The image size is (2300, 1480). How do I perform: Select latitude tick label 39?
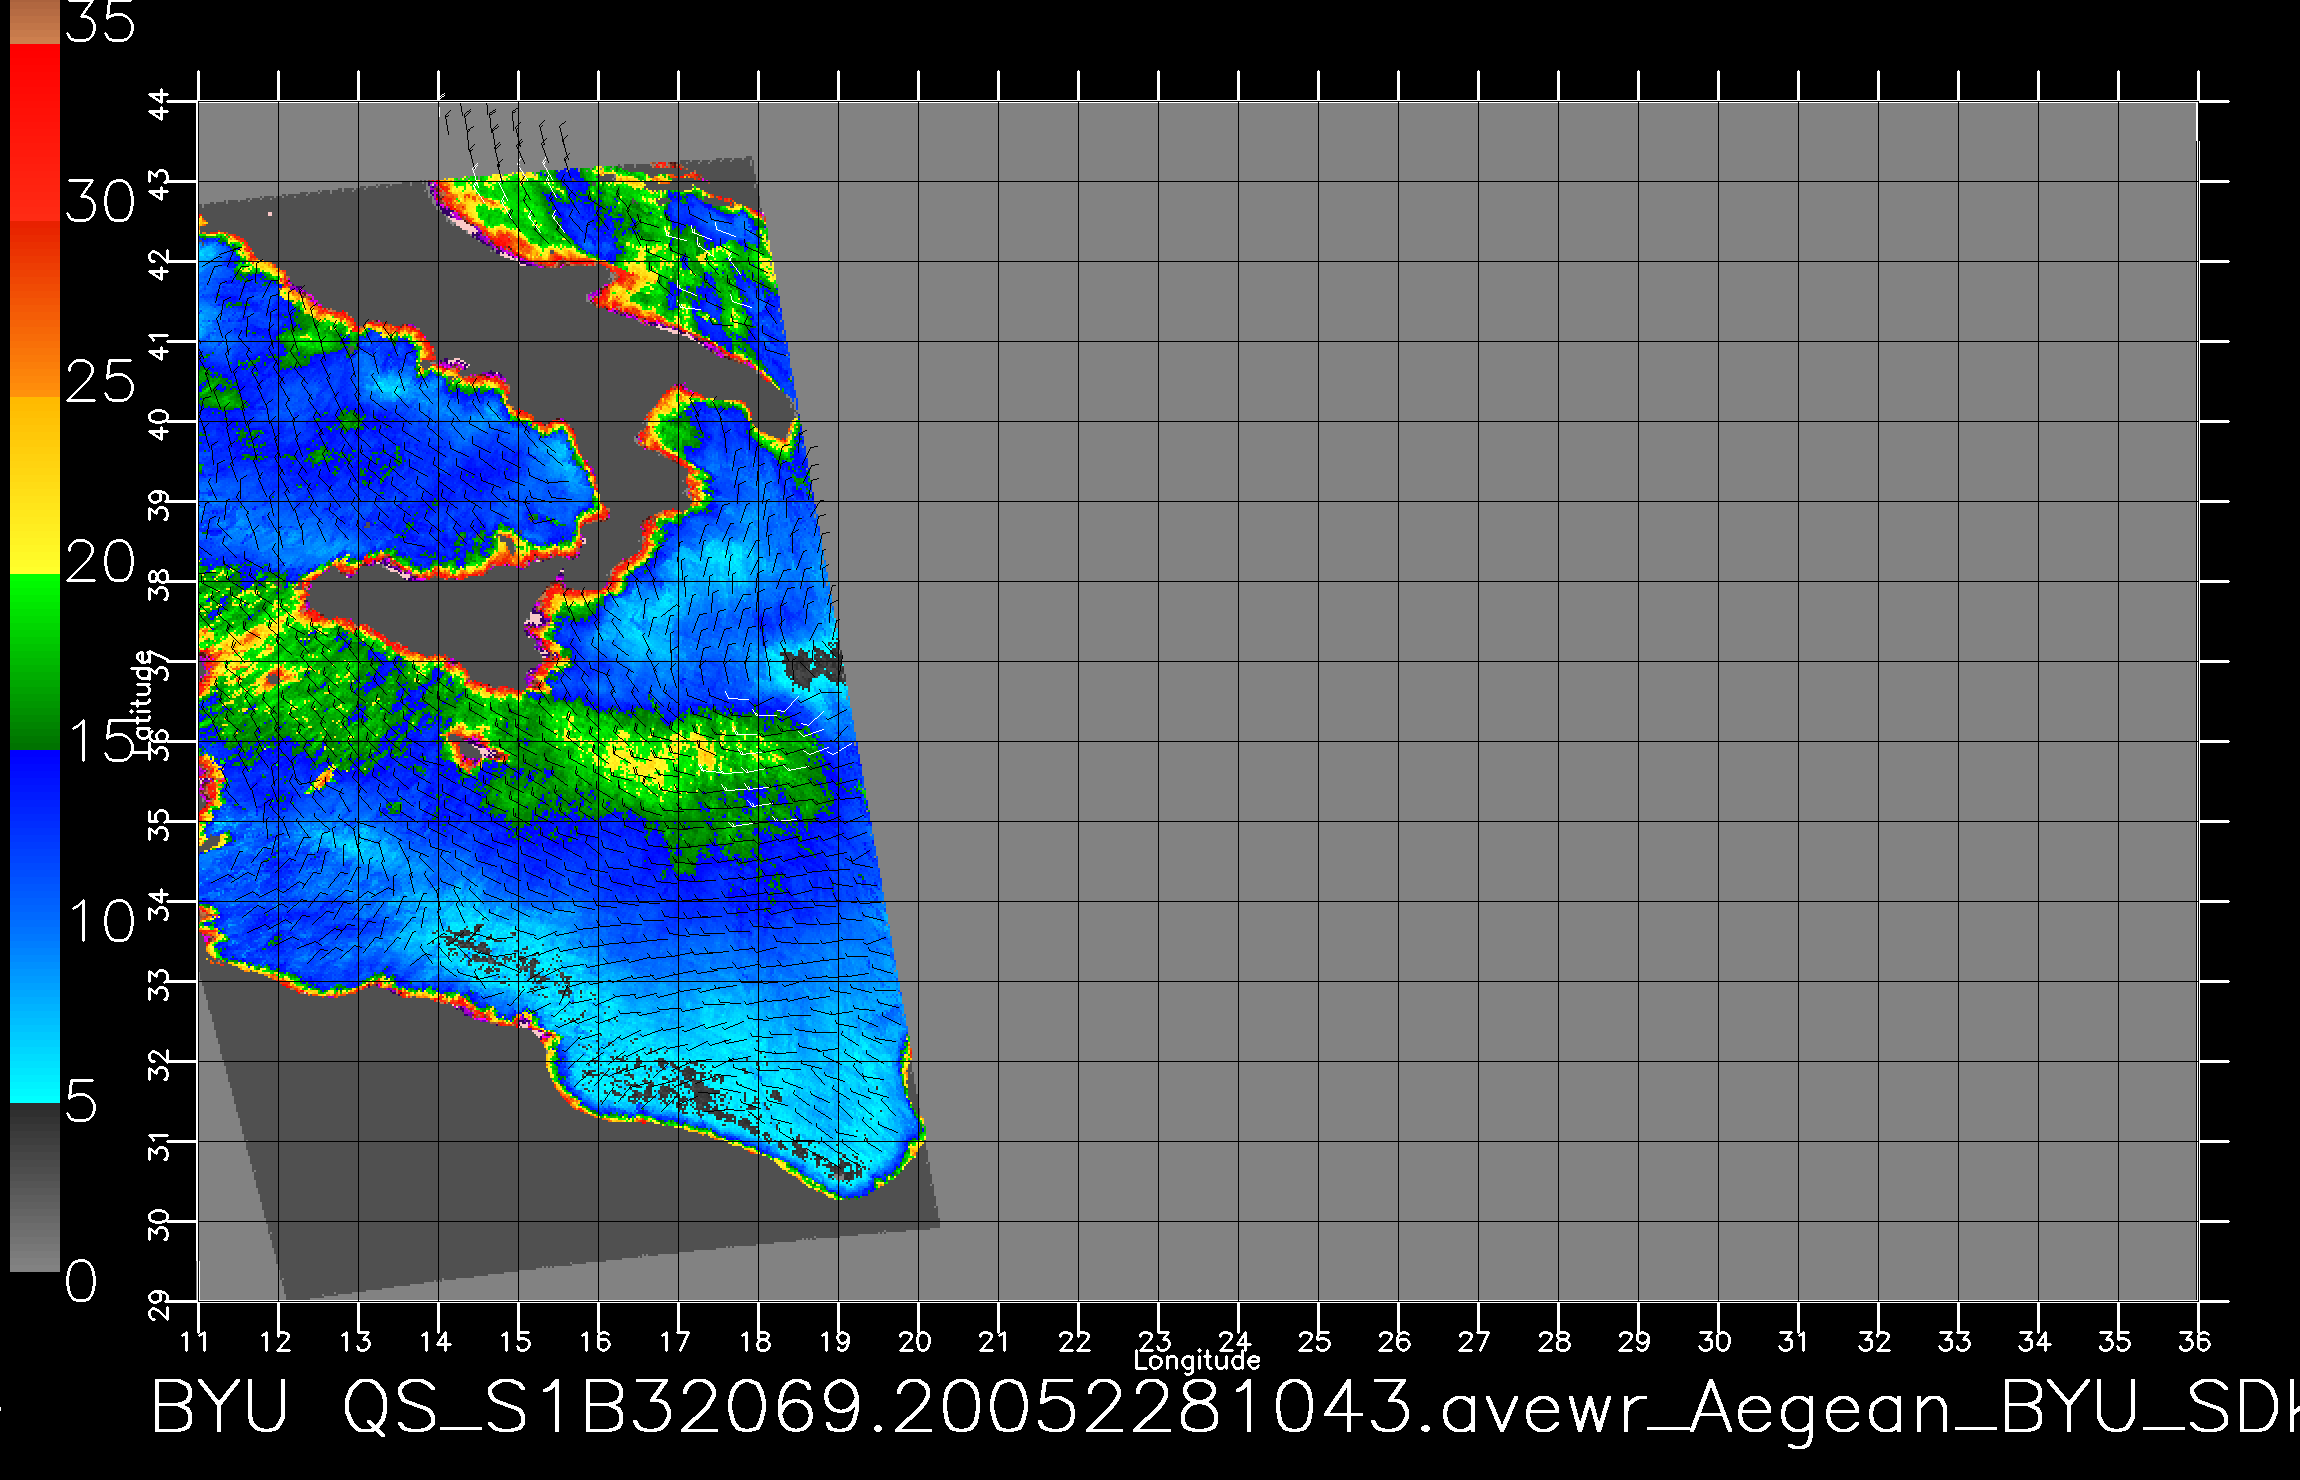(160, 504)
